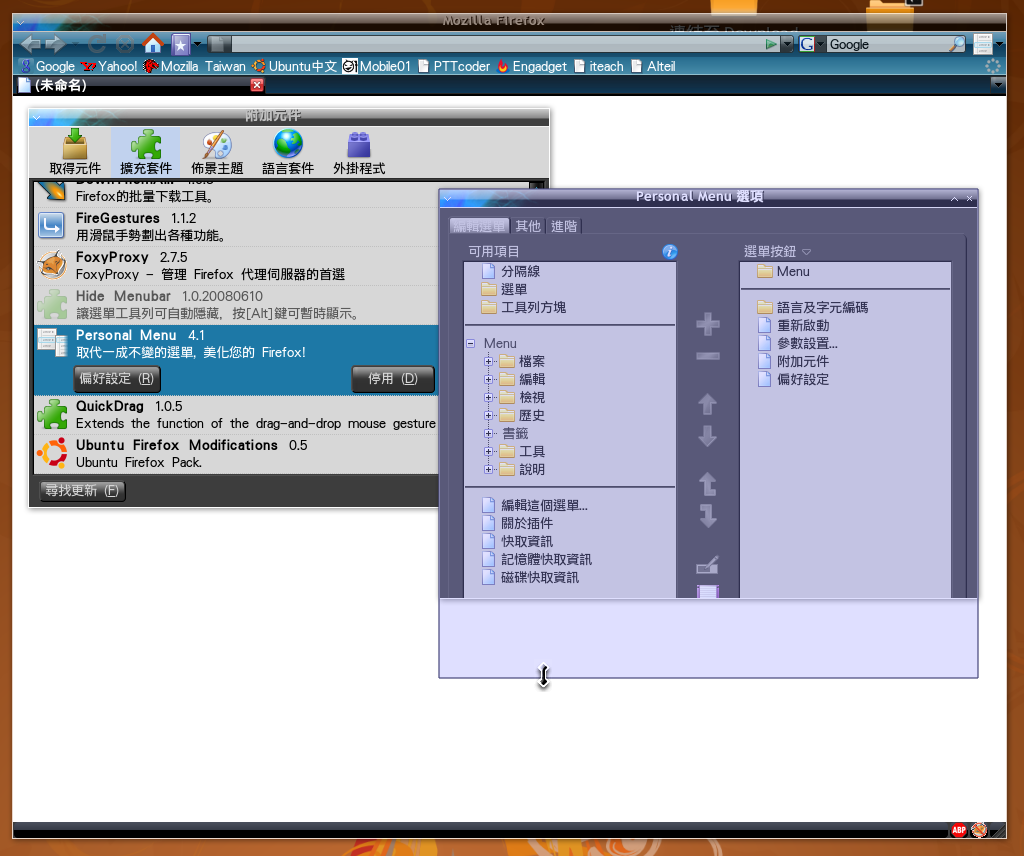Select the 佈景主題 (Themes) icon

pos(217,153)
